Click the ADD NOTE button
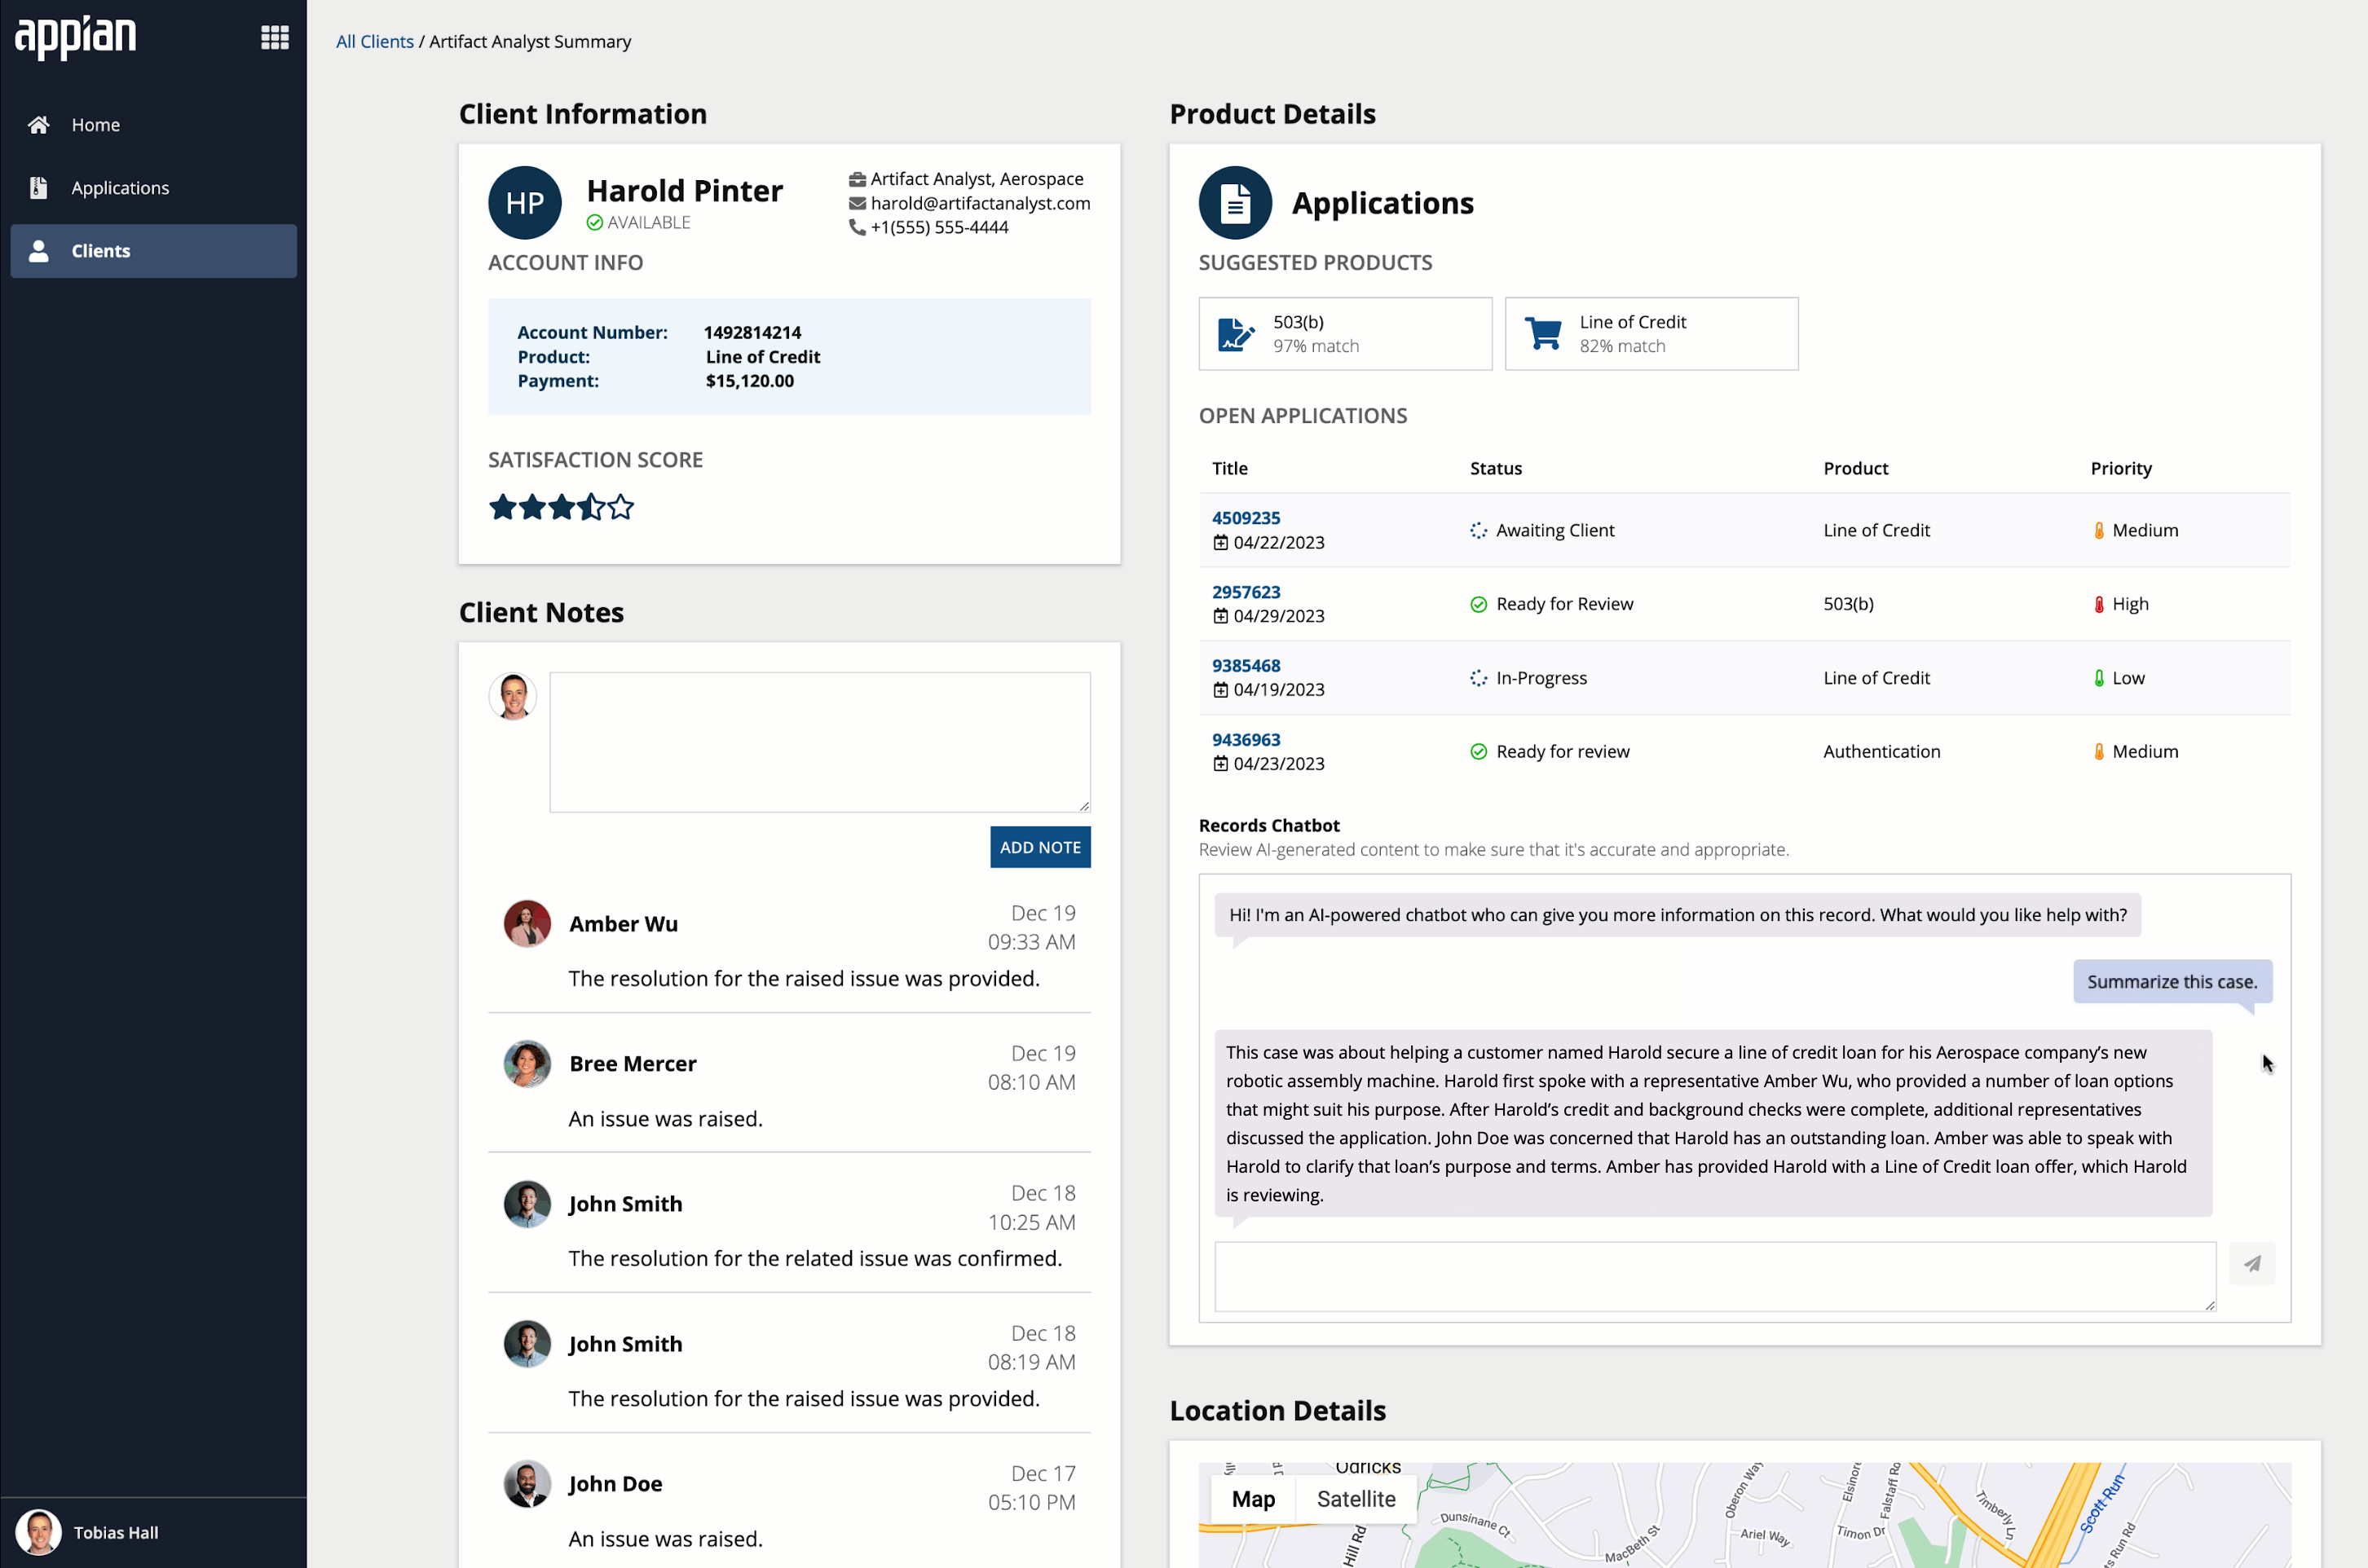This screenshot has height=1568, width=2368. pos(1040,847)
